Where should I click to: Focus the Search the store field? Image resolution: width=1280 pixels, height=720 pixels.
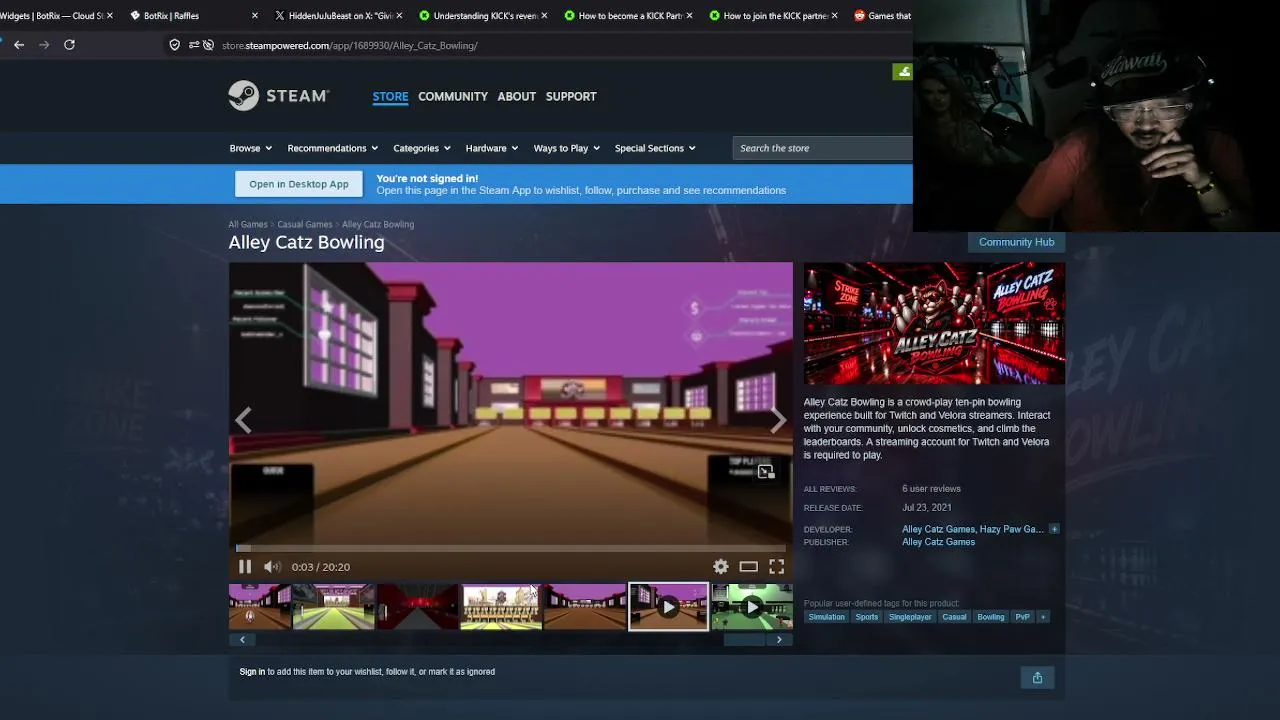pos(823,148)
